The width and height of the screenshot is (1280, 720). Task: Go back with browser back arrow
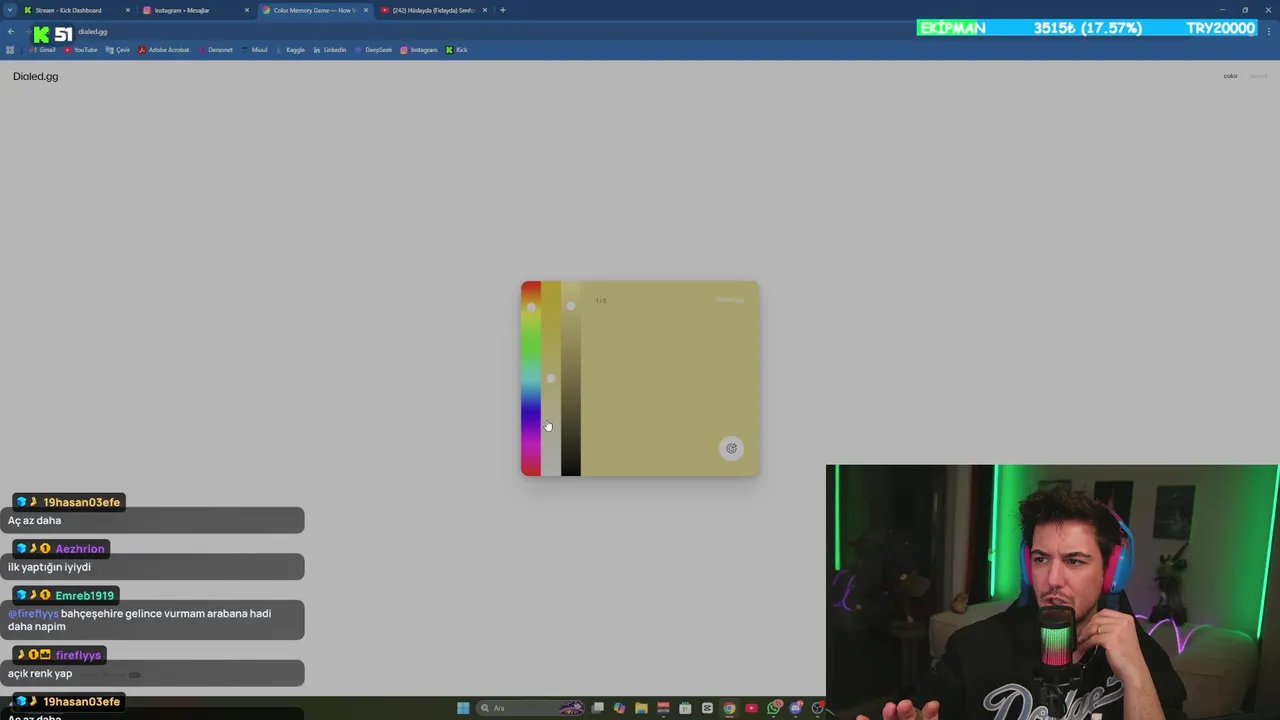coord(11,31)
